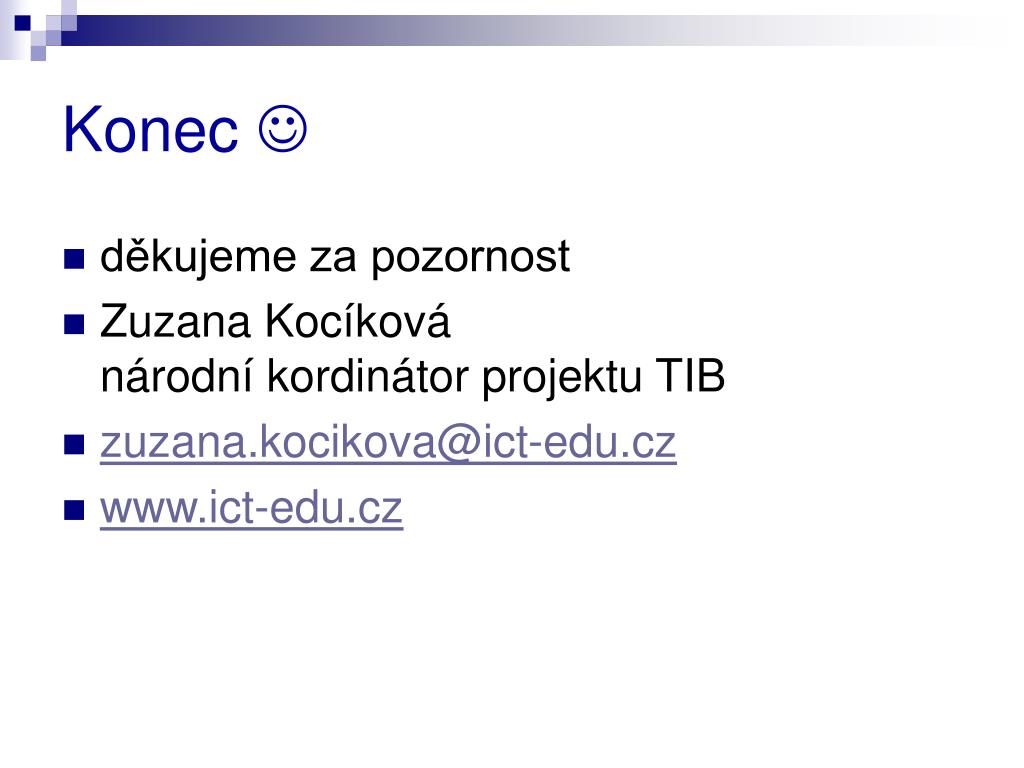Click the smiley face icon in the title
The width and height of the screenshot is (1024, 768).
(x=283, y=129)
